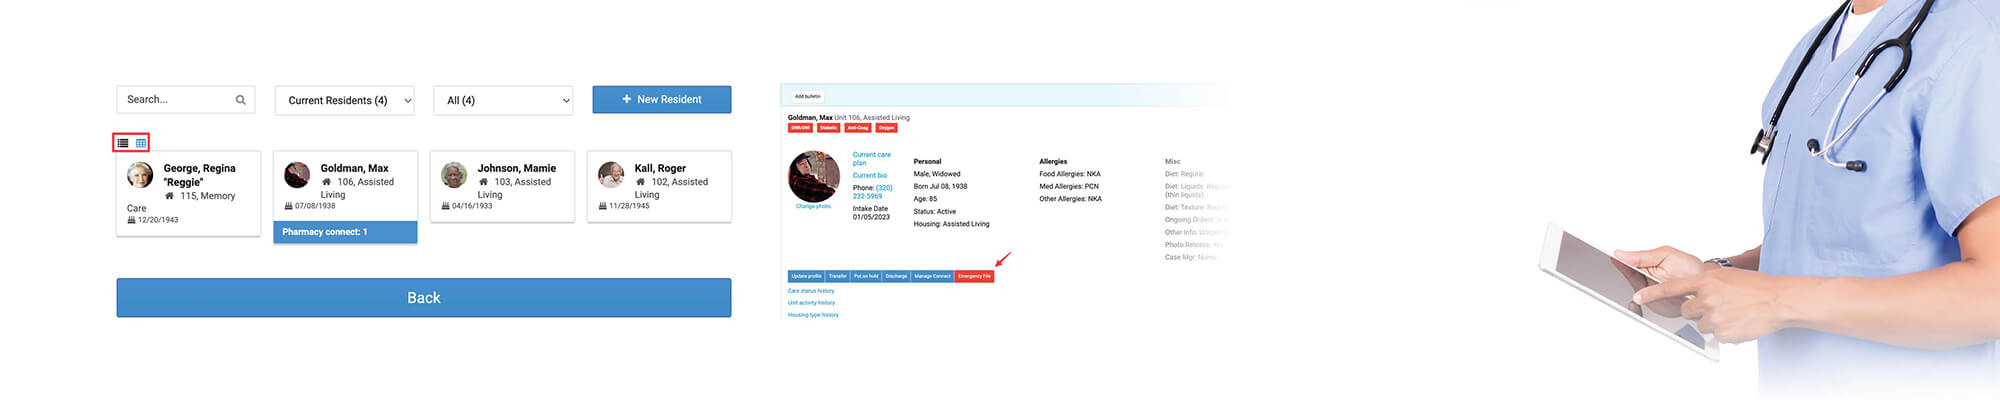Select the Johnson, Mamie name

pyautogui.click(x=516, y=168)
